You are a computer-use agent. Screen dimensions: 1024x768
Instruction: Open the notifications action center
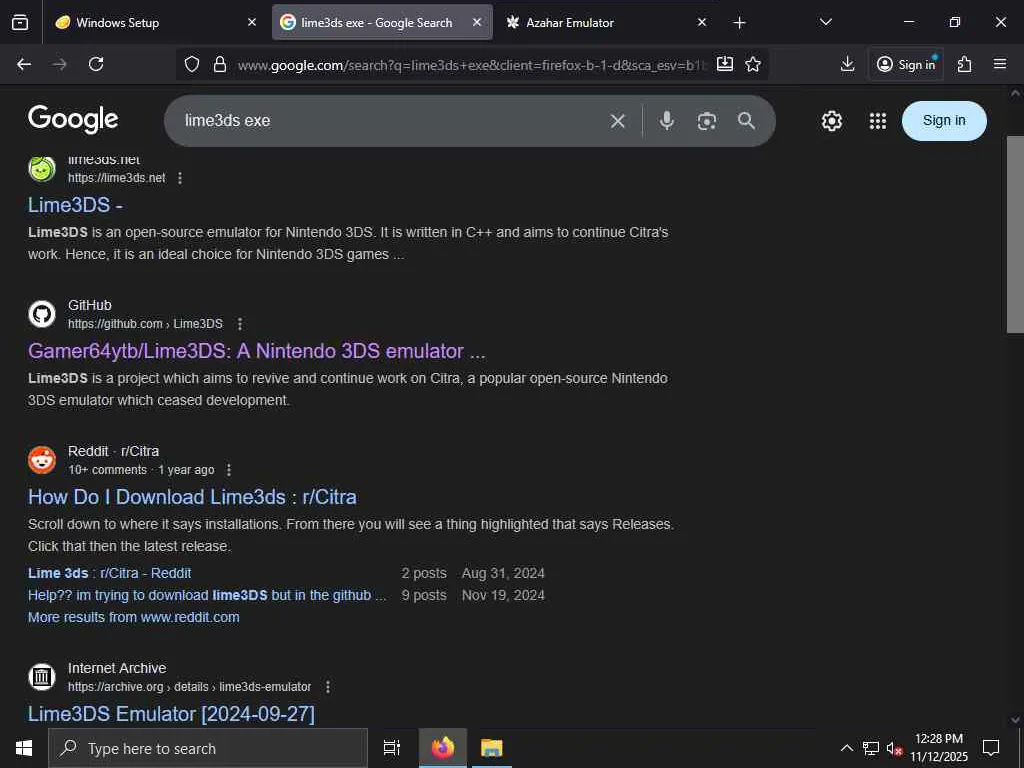(x=991, y=748)
